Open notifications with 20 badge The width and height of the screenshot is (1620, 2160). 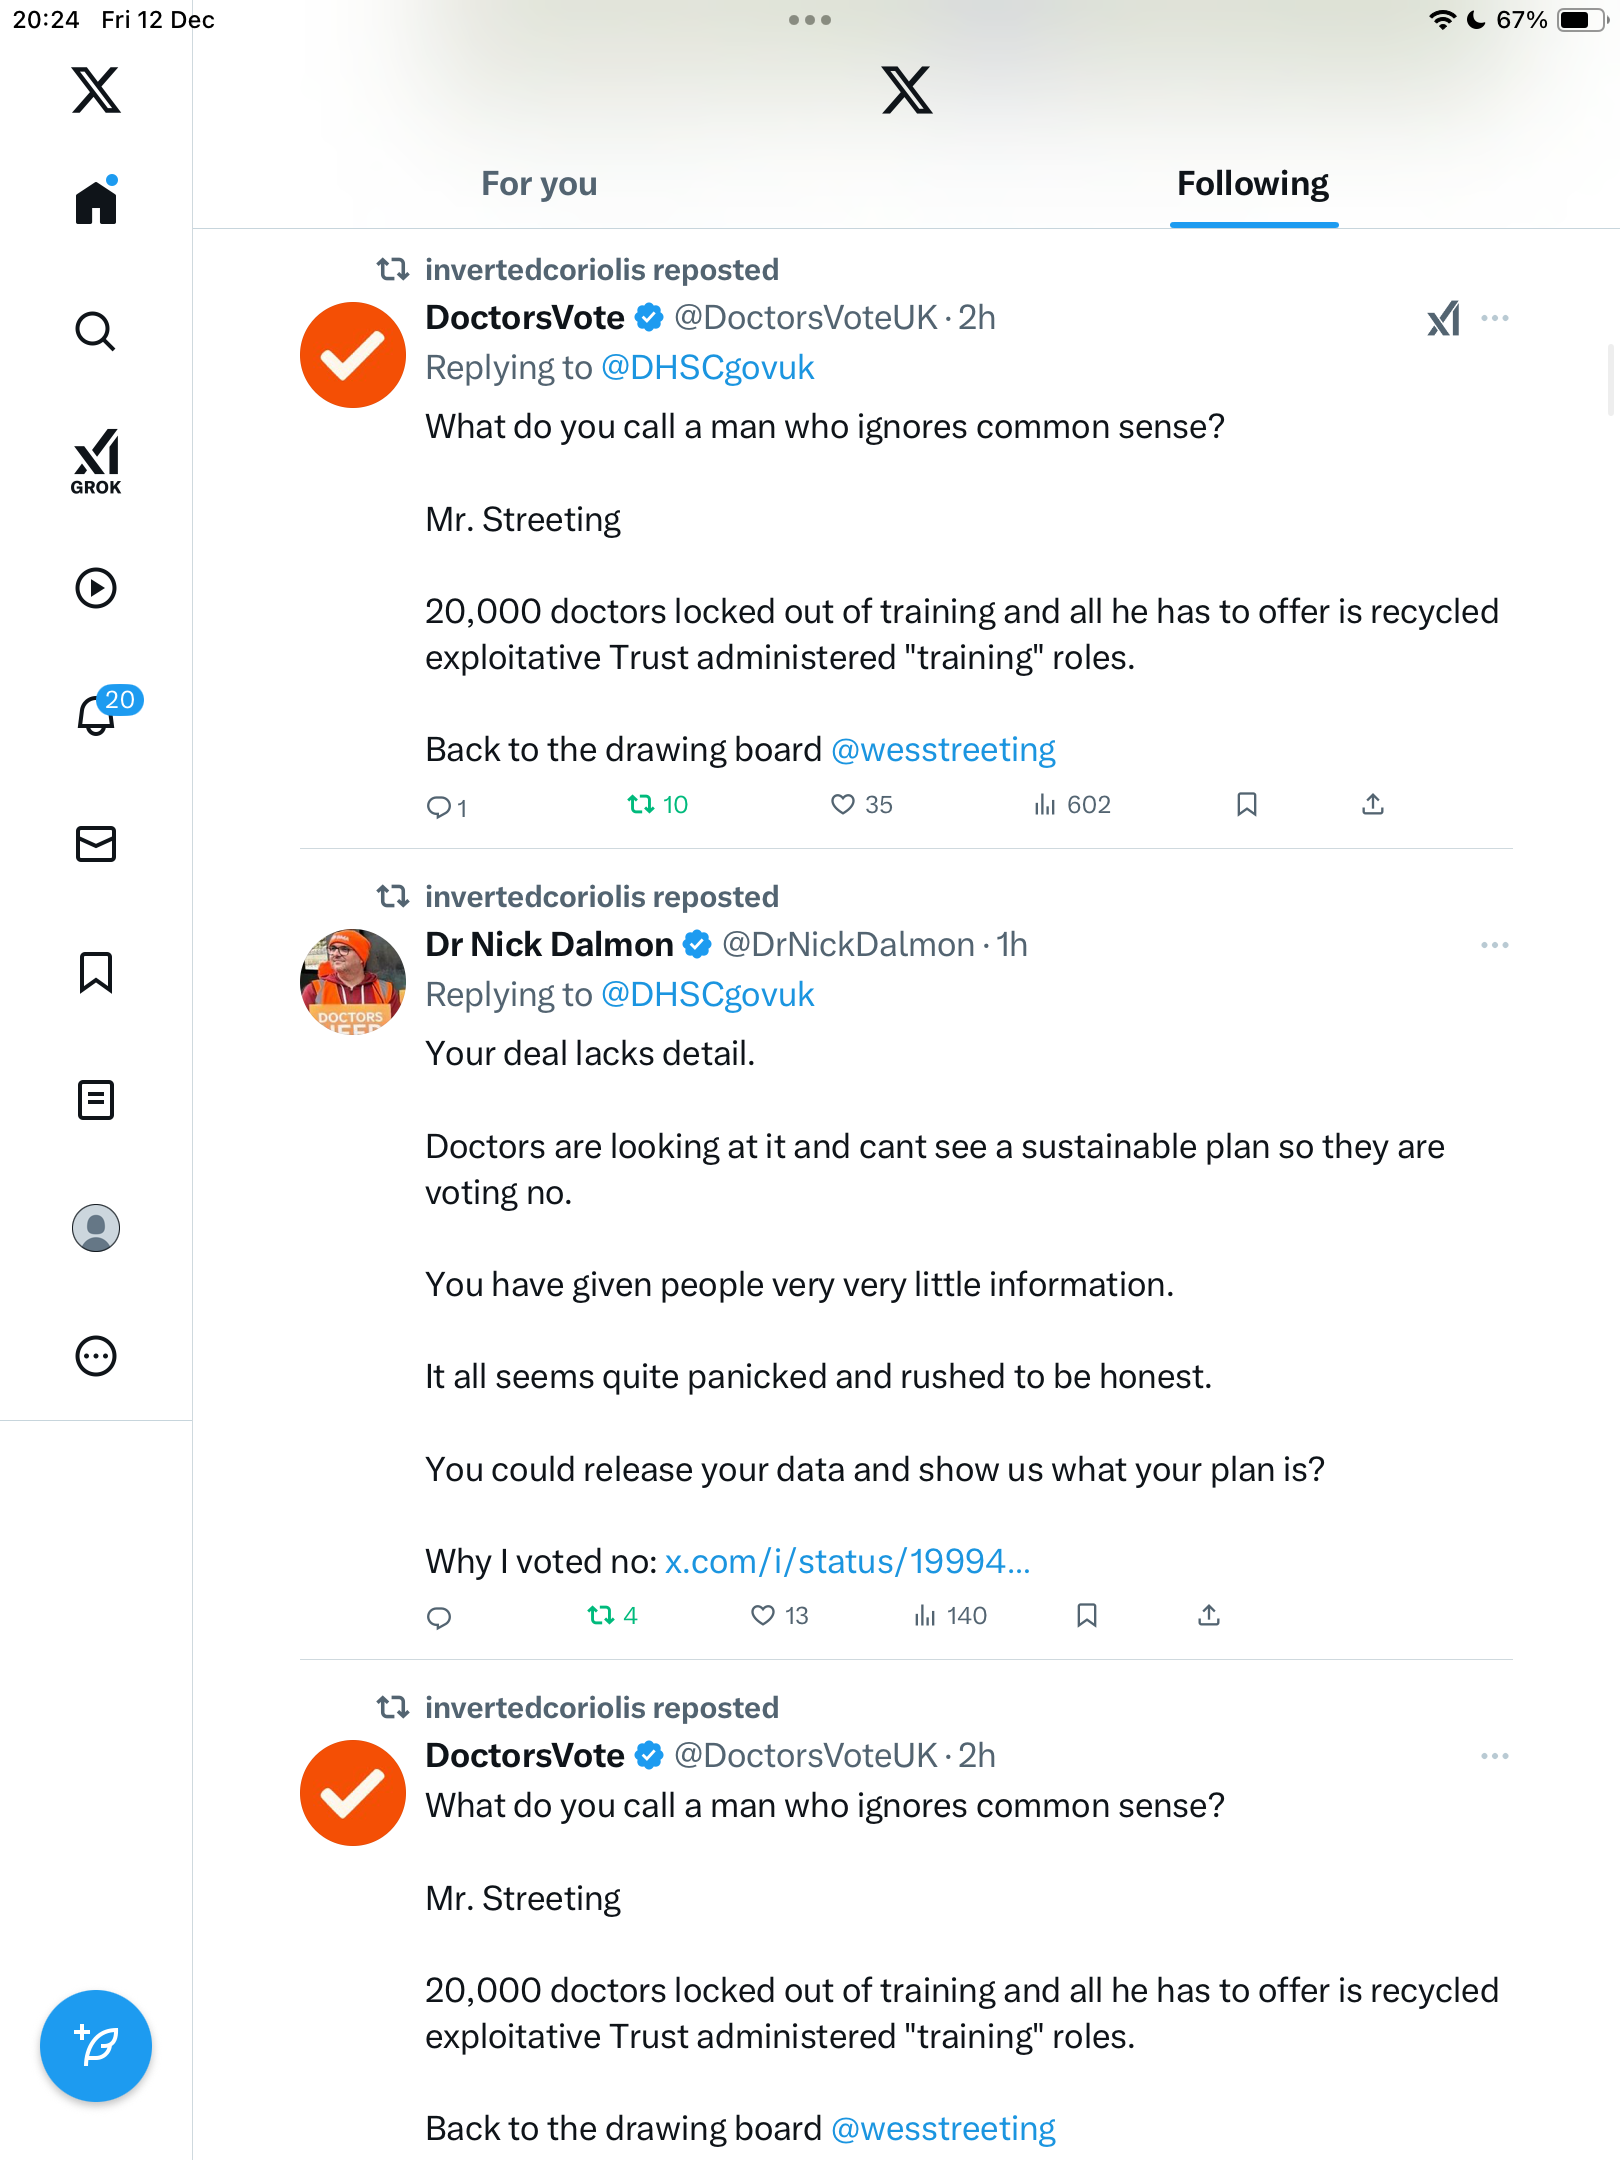point(98,714)
